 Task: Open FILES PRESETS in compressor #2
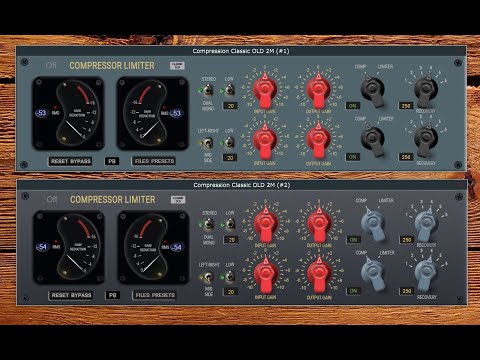click(x=155, y=295)
